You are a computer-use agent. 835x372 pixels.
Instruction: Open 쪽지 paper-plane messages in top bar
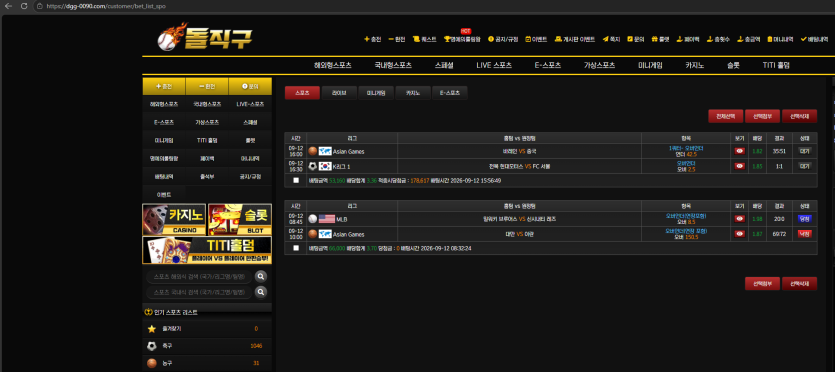click(611, 39)
